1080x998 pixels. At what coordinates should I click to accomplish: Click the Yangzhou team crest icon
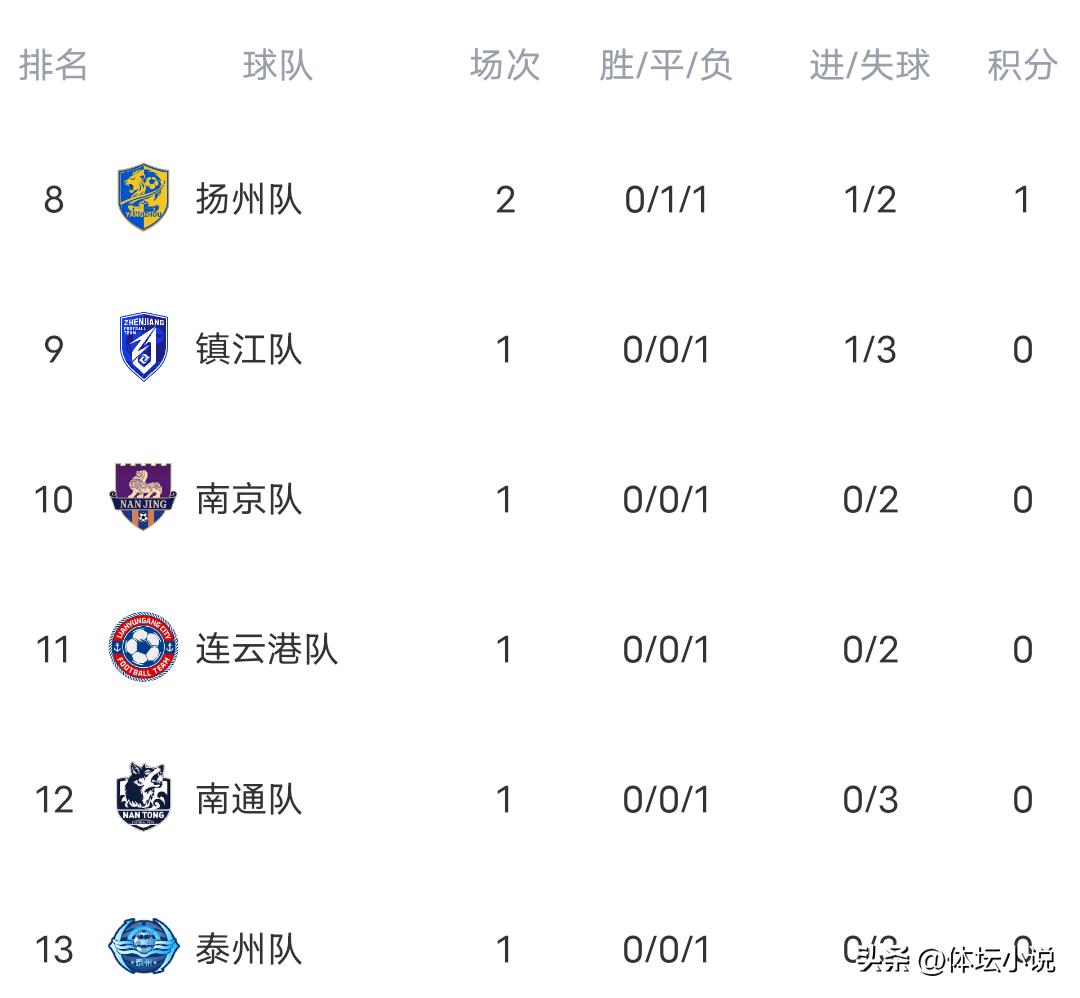click(x=144, y=198)
